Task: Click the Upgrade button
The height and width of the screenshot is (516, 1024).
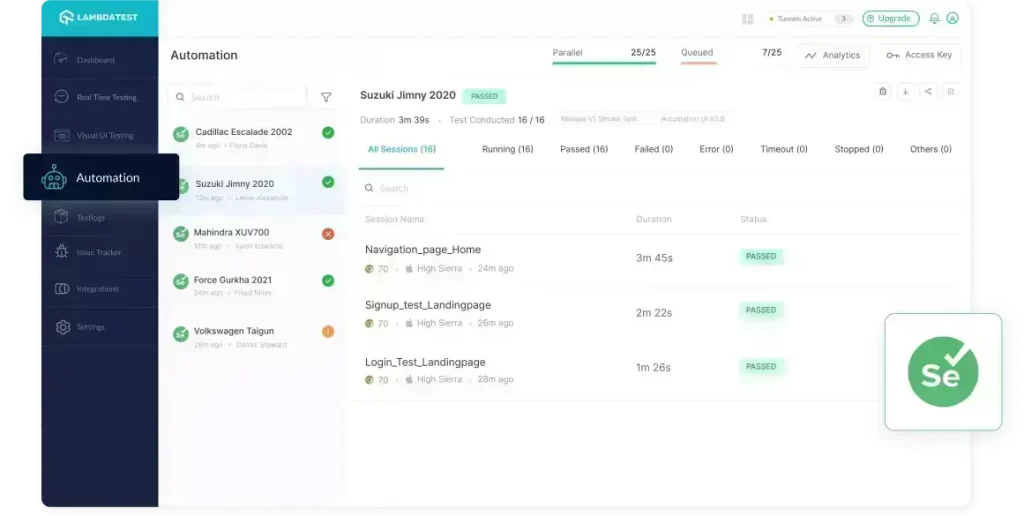Action: (x=891, y=18)
